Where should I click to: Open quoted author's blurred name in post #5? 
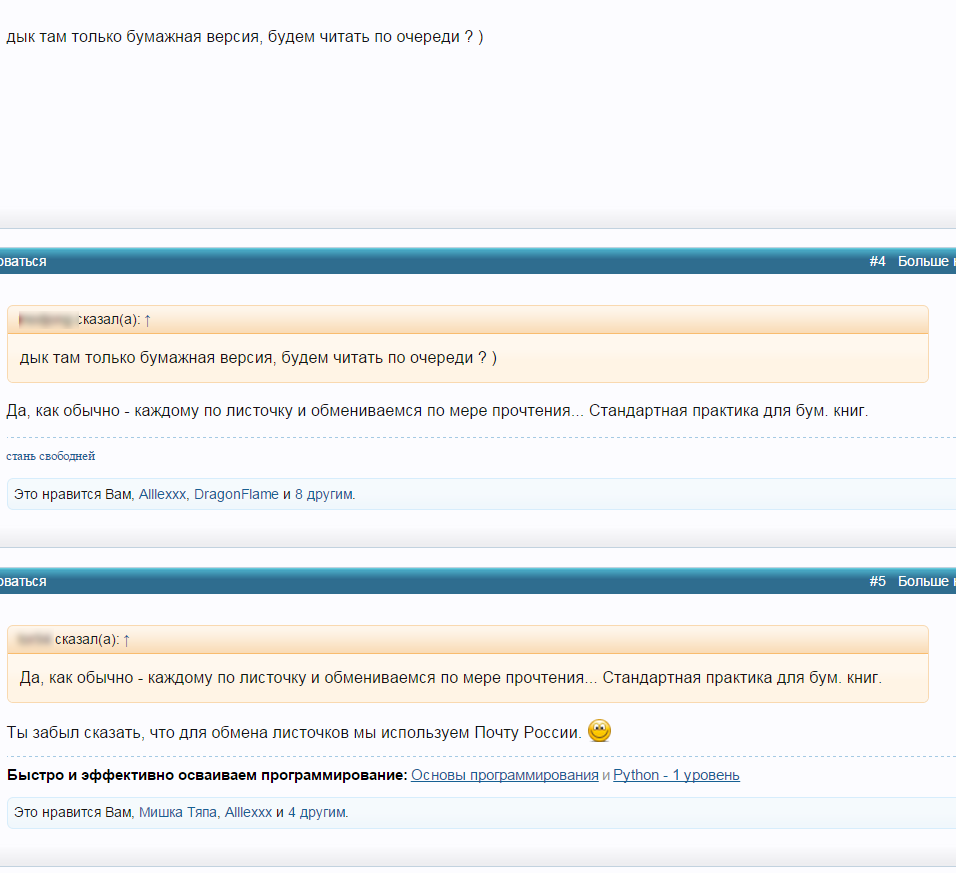click(35, 640)
